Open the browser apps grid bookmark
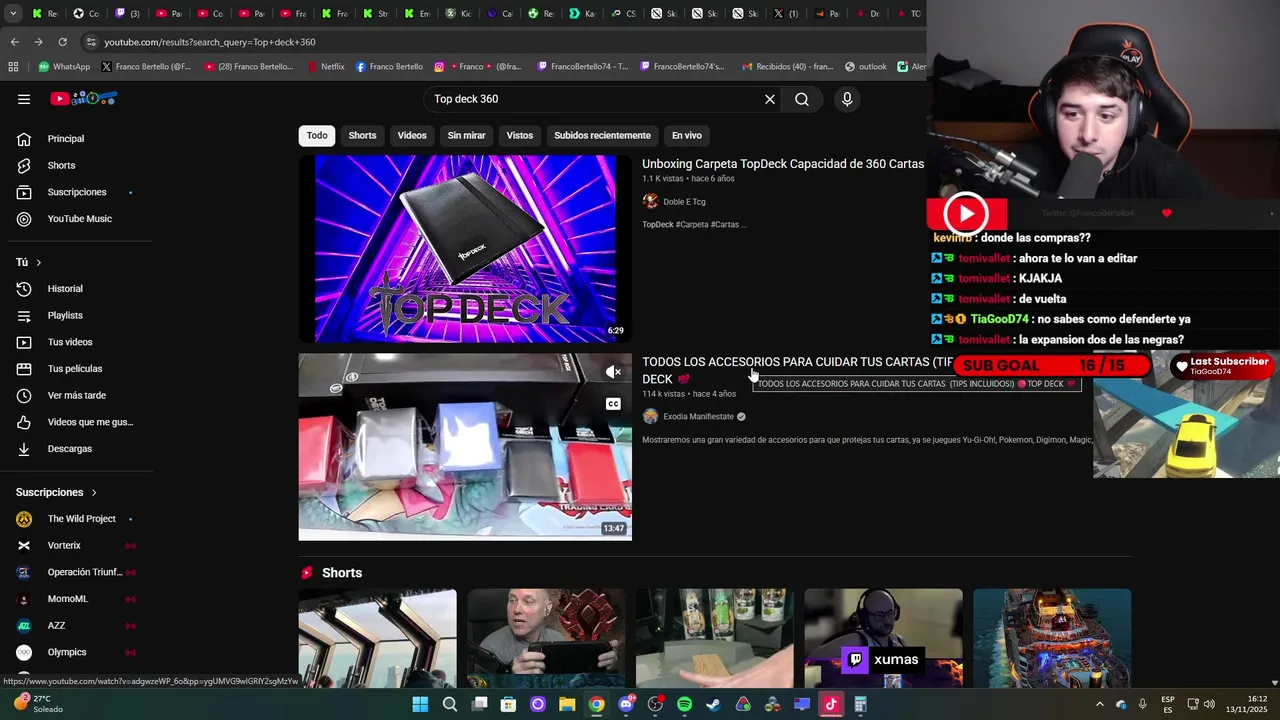This screenshot has width=1280, height=720. (x=13, y=67)
